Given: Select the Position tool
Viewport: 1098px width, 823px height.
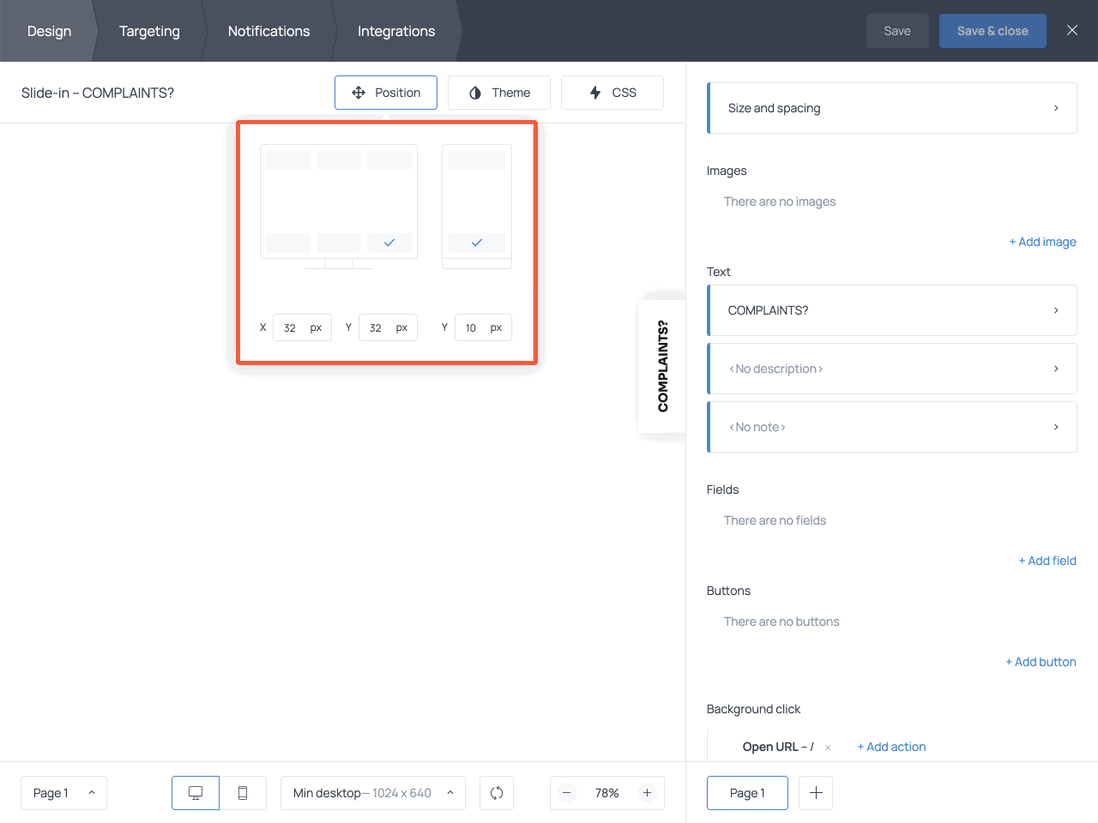Looking at the screenshot, I should click(385, 92).
